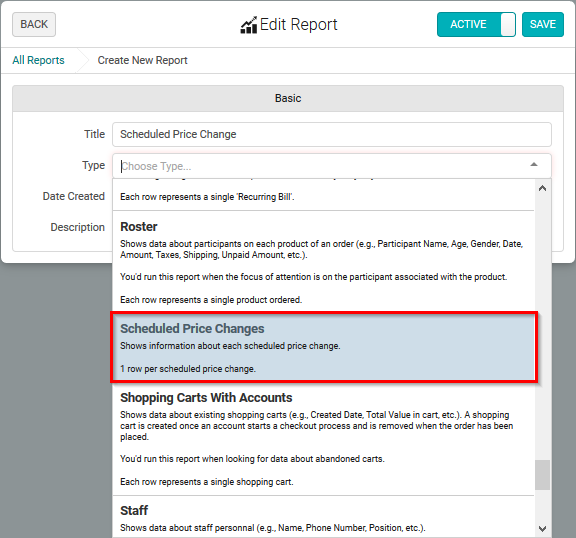Select the Recurring Bill option row
The image size is (576, 538).
tap(323, 195)
